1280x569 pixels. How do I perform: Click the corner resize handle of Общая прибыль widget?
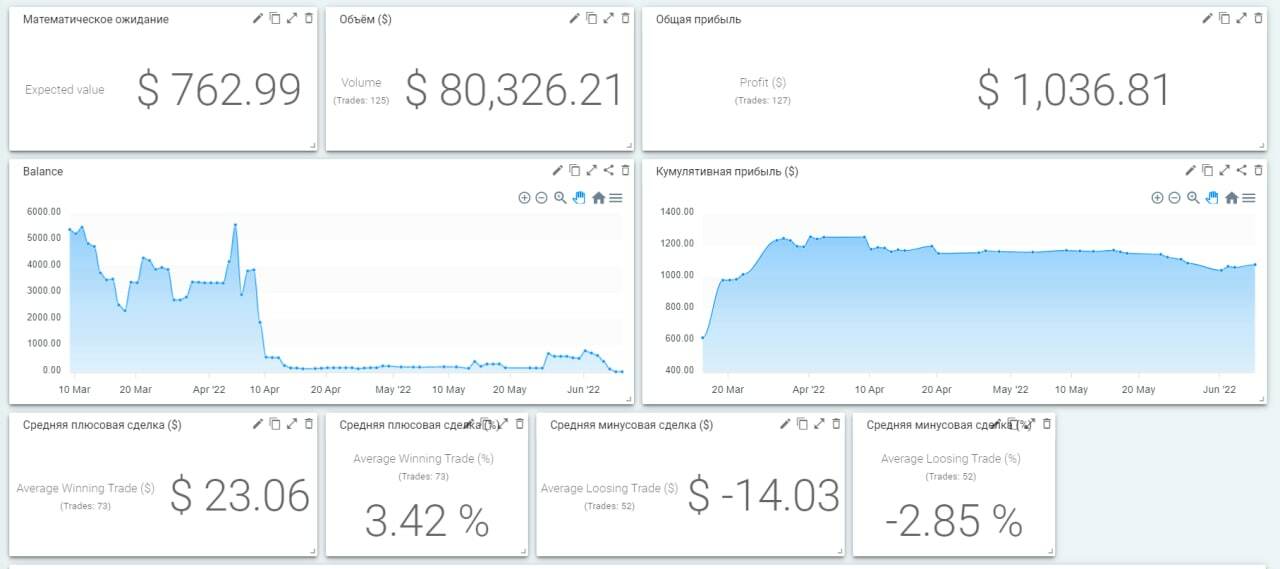click(1261, 146)
